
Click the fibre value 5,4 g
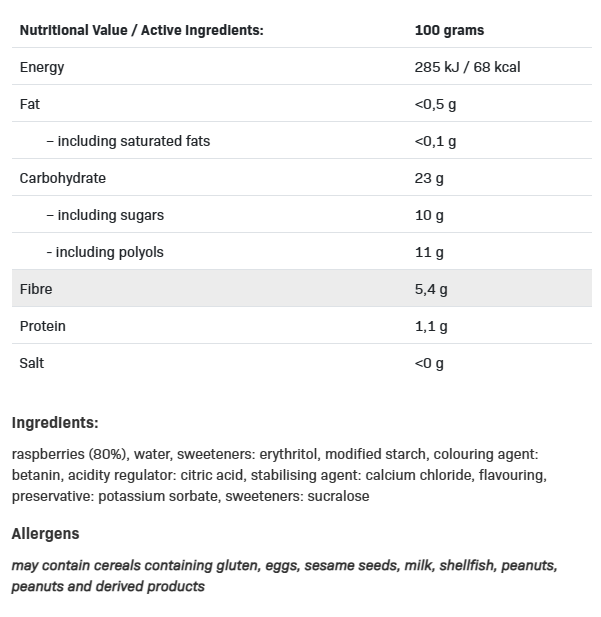[x=431, y=289]
